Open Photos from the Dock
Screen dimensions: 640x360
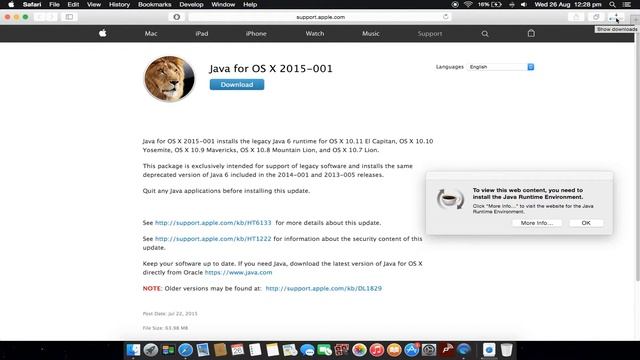pos(359,350)
